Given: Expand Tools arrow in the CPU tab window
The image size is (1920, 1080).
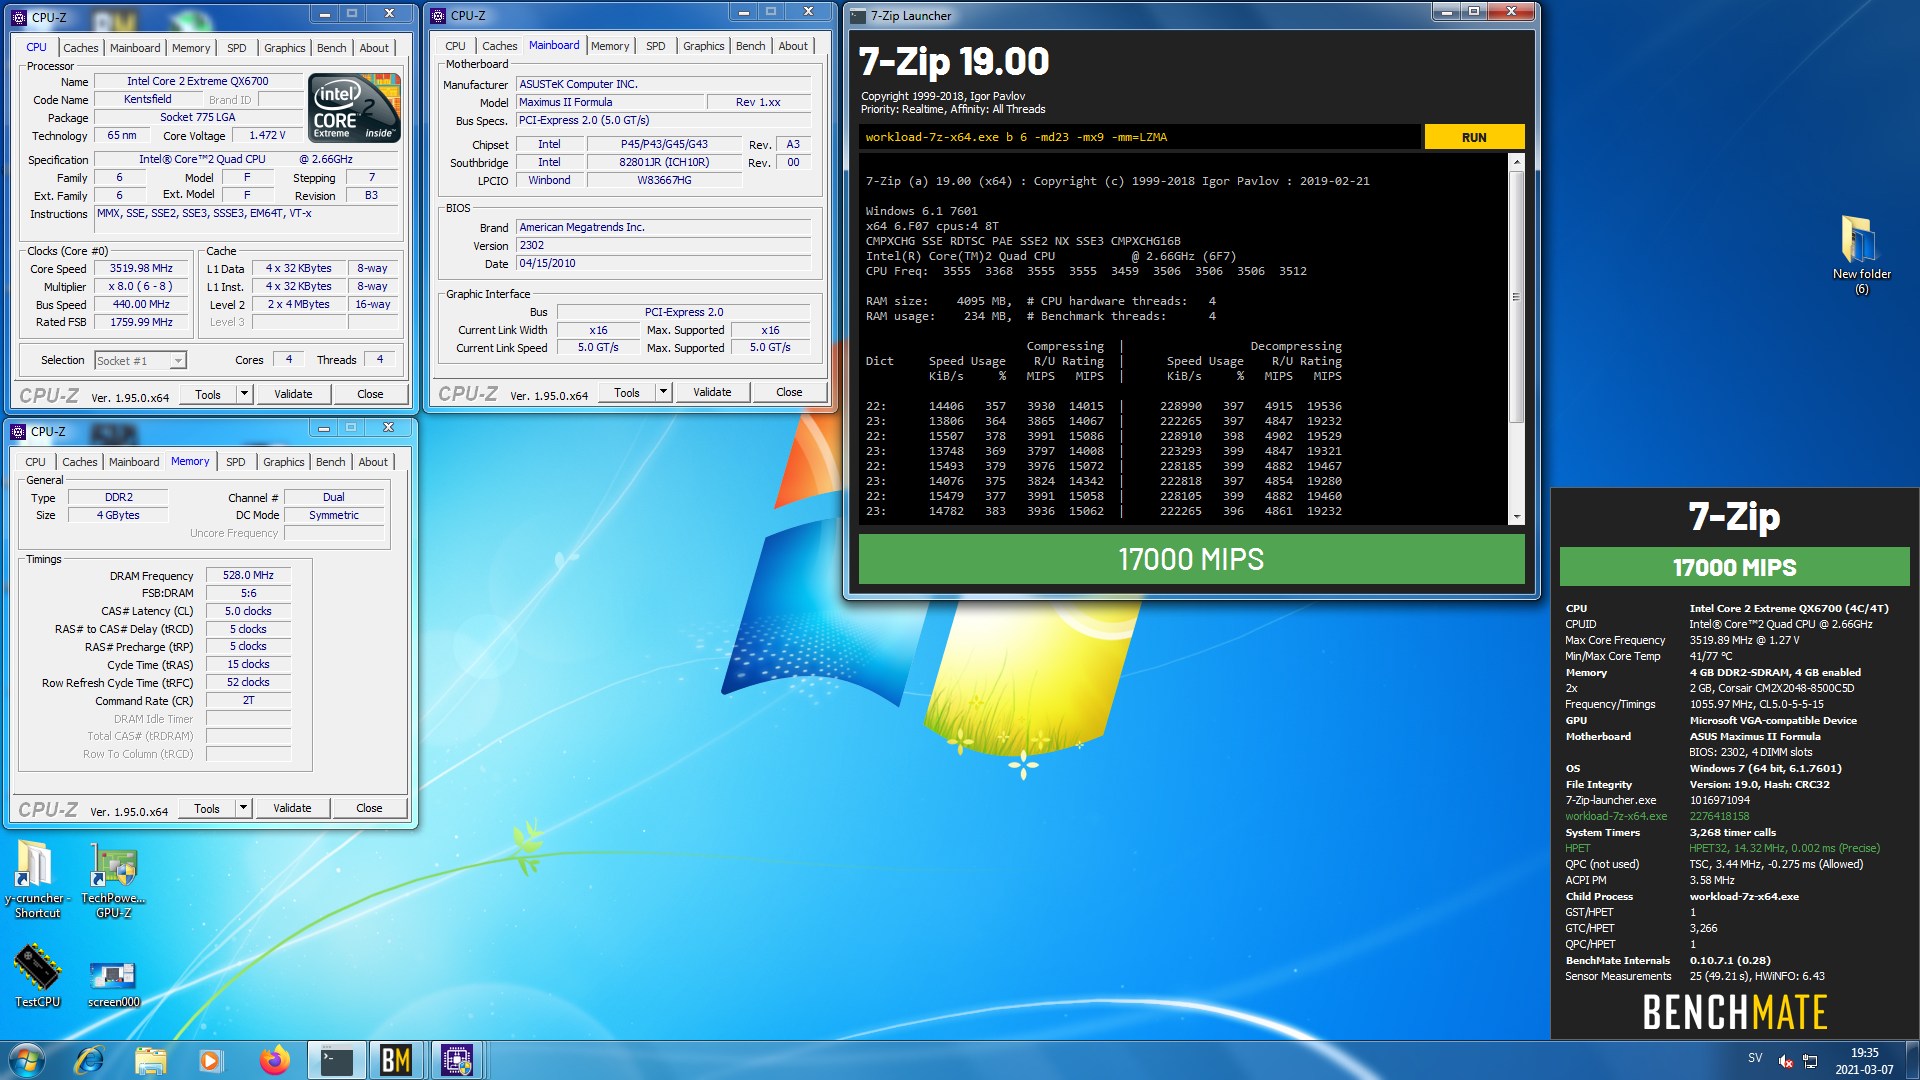Looking at the screenshot, I should point(244,394).
